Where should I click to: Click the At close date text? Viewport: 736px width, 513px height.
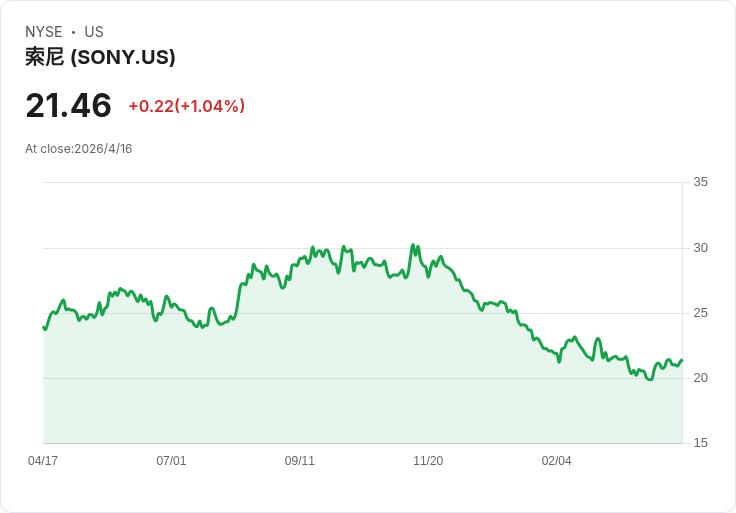click(x=79, y=149)
